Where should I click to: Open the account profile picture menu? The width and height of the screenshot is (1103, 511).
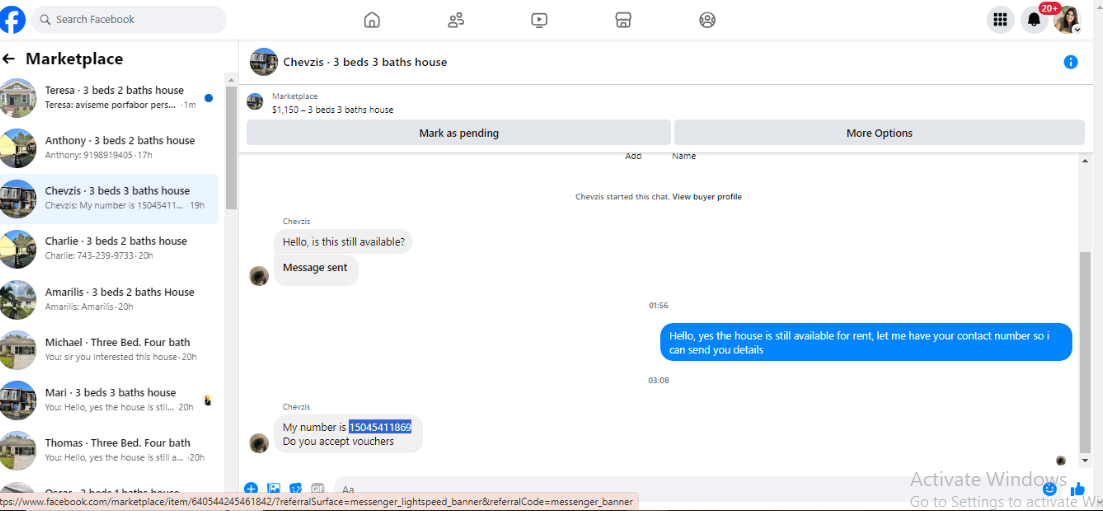(1067, 20)
